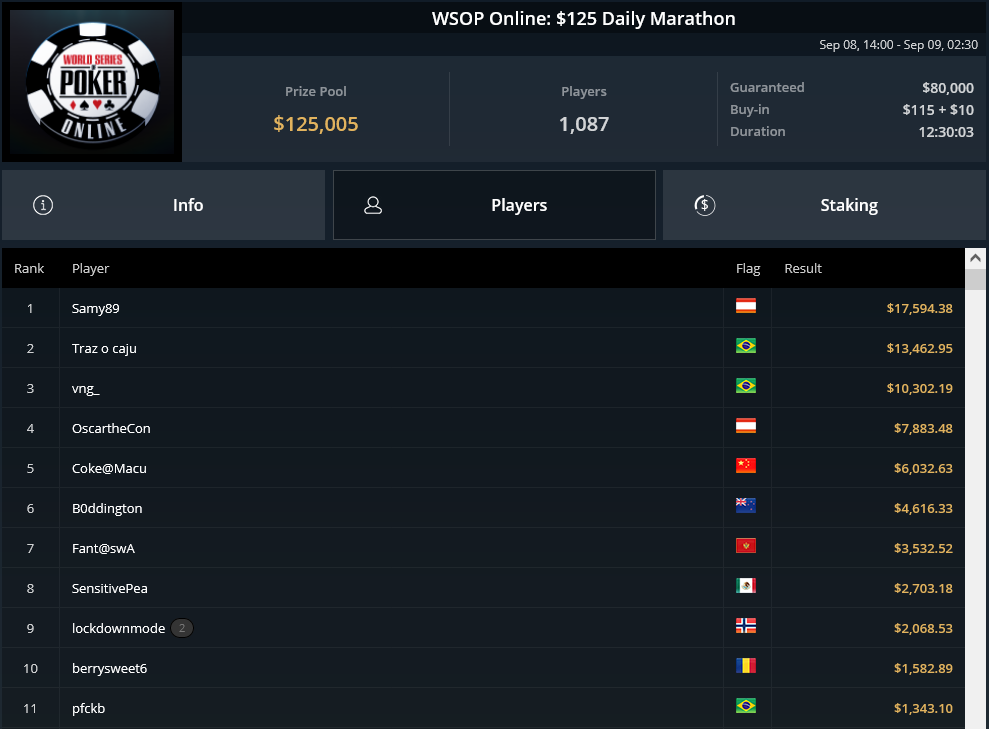Click the Result column header
The width and height of the screenshot is (989, 729).
click(x=803, y=268)
